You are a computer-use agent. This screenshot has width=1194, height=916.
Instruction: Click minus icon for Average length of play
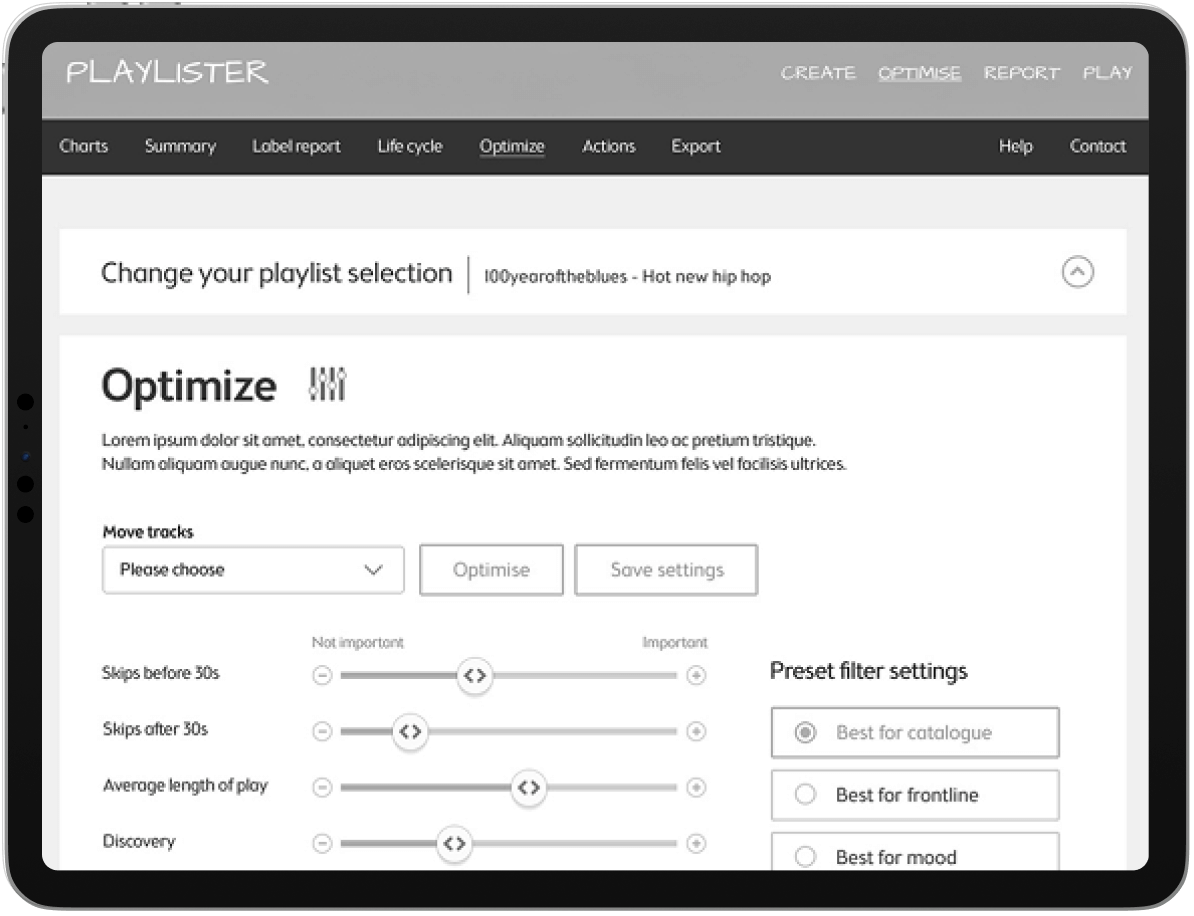(322, 788)
